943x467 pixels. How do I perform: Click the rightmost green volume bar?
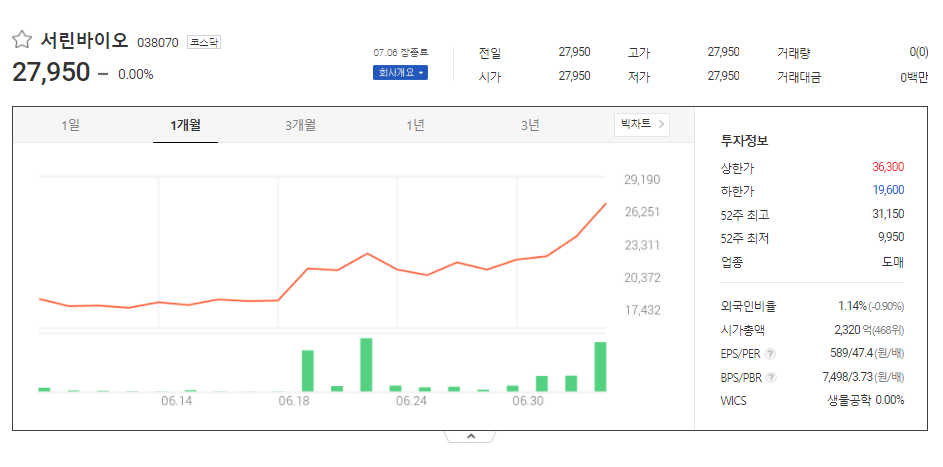(x=600, y=367)
